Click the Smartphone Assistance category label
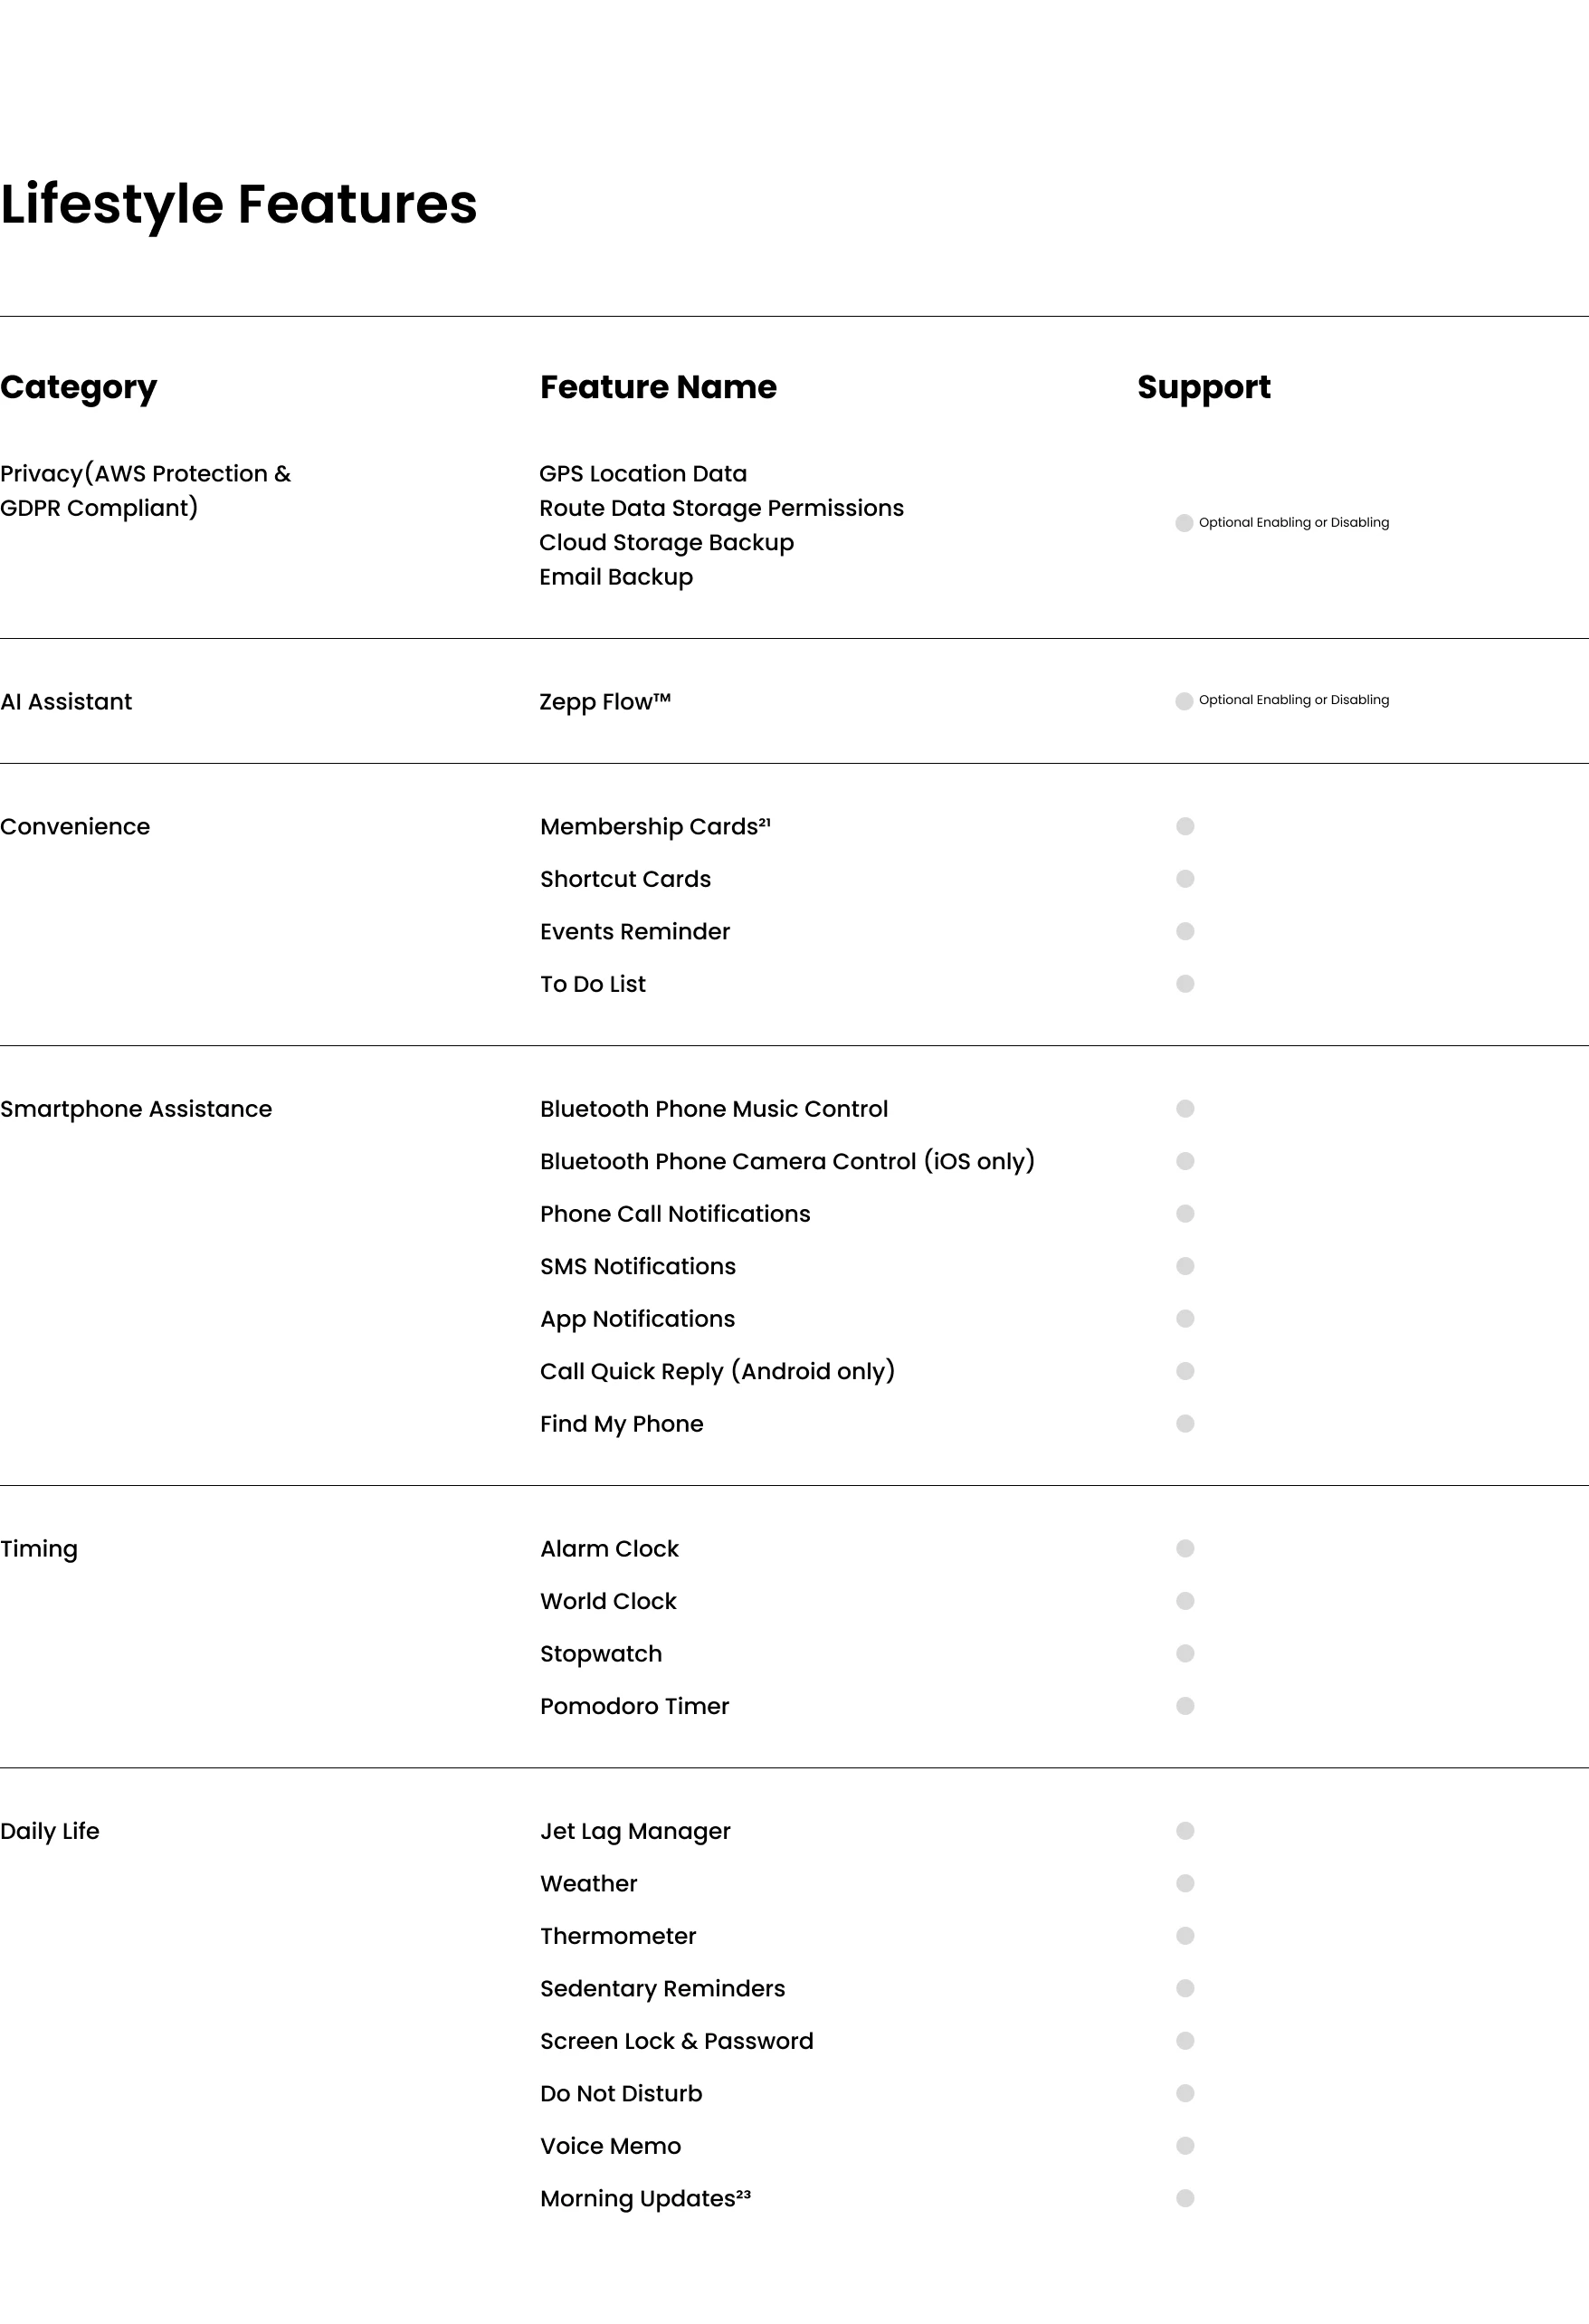This screenshot has height=2324, width=1589. click(x=136, y=1109)
